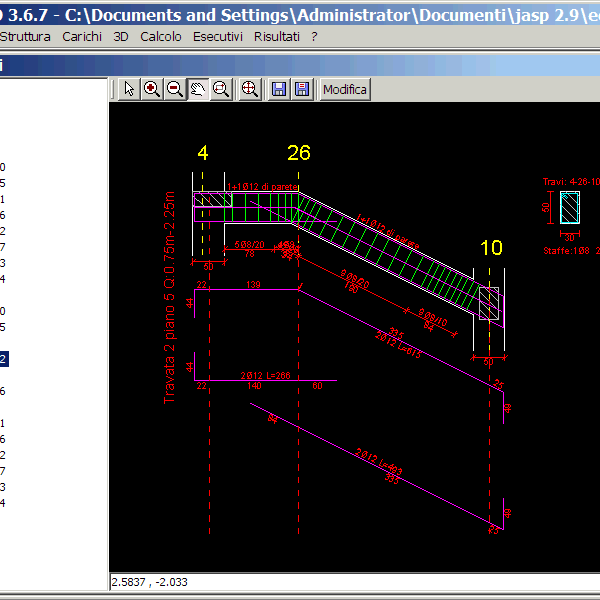Click the yellow node label 10
The height and width of the screenshot is (600, 600).
pyautogui.click(x=491, y=248)
